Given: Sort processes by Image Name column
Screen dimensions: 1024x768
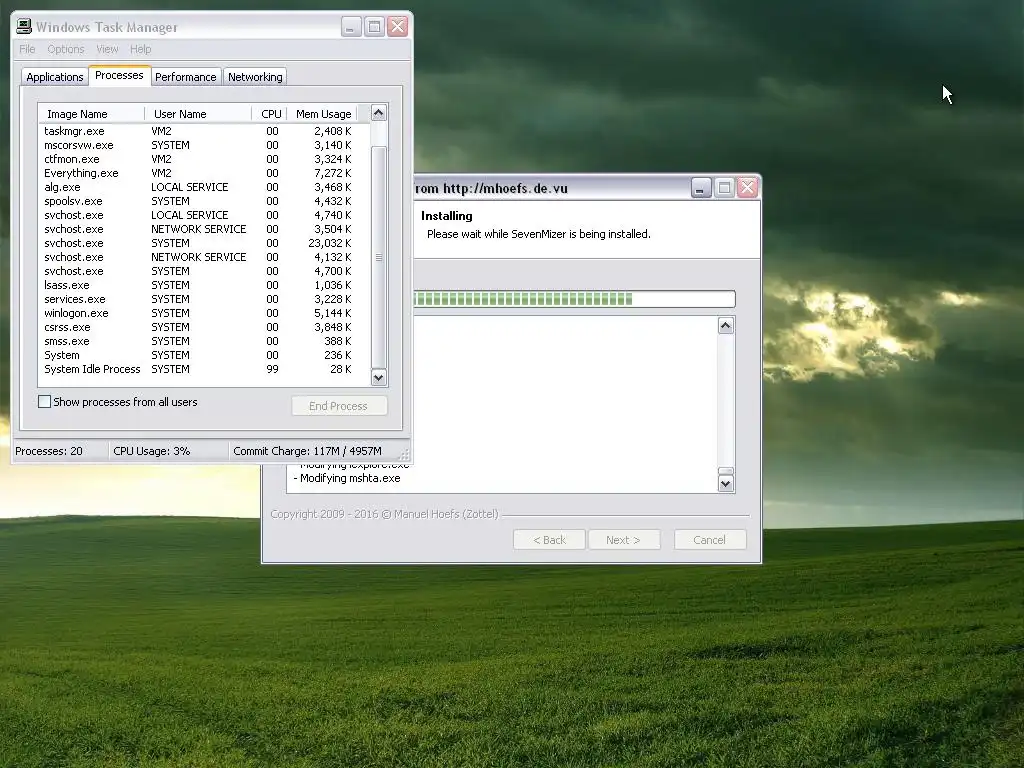Looking at the screenshot, I should 92,114.
